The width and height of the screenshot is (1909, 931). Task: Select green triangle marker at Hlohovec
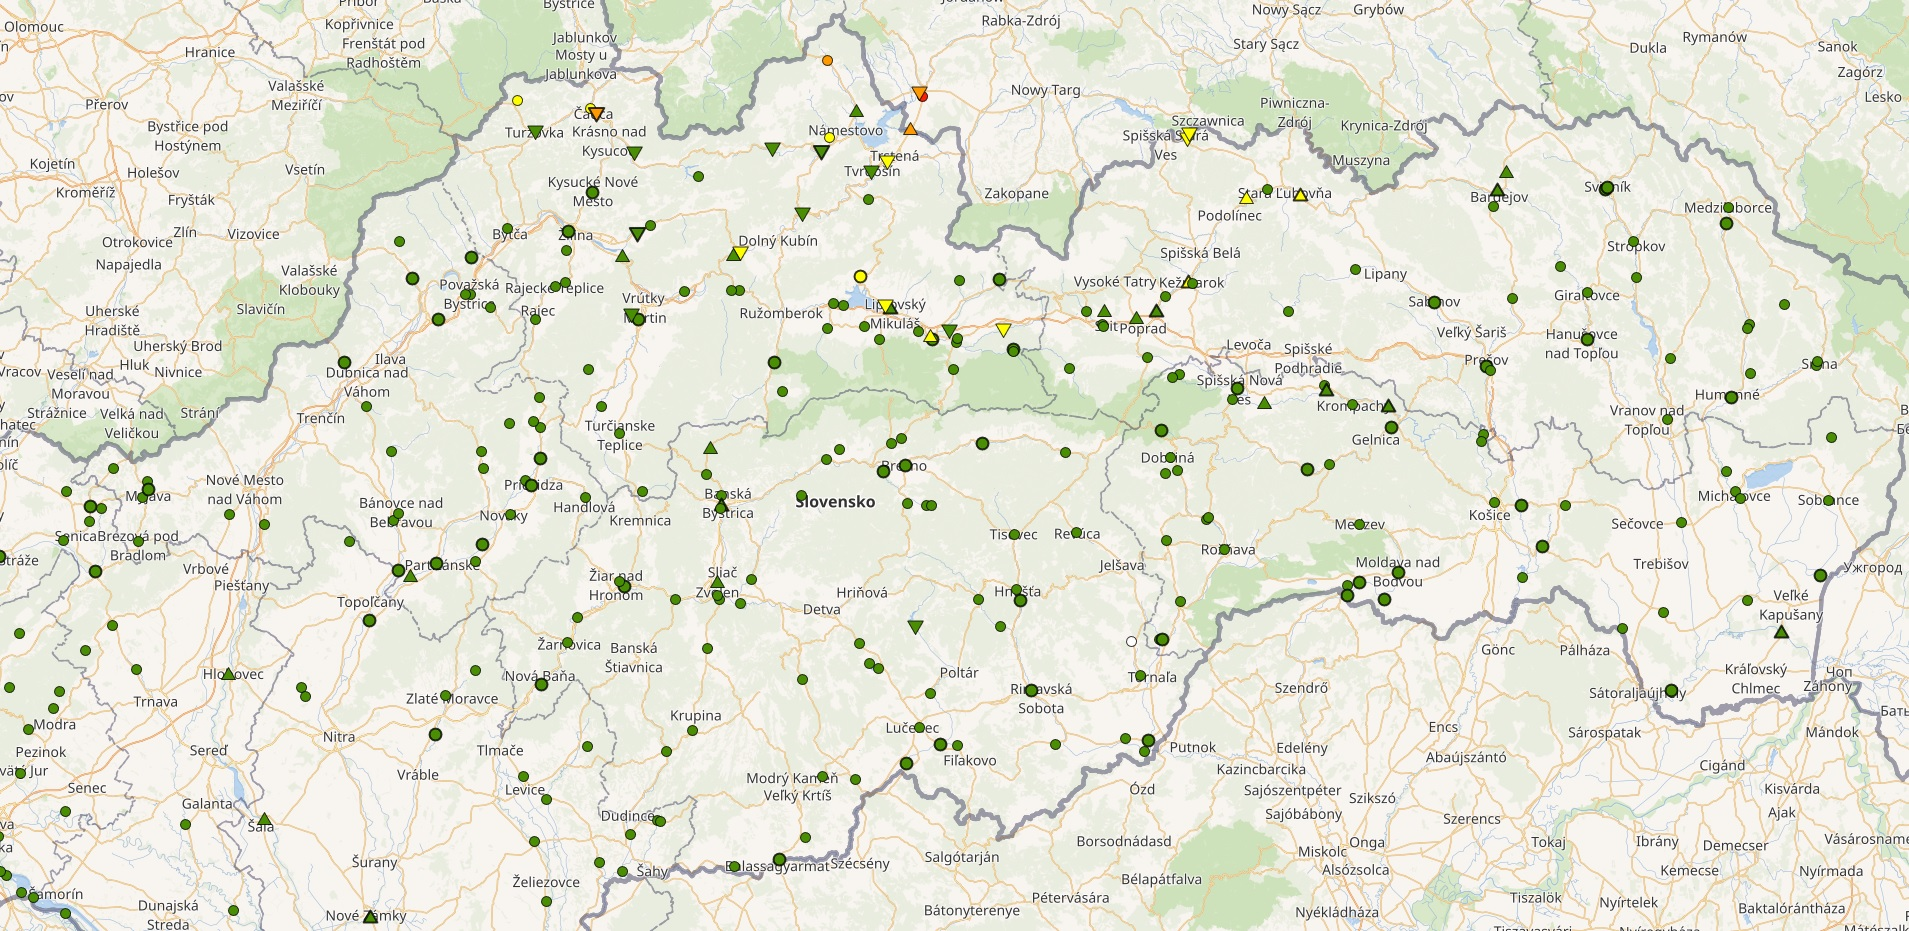pos(229,674)
